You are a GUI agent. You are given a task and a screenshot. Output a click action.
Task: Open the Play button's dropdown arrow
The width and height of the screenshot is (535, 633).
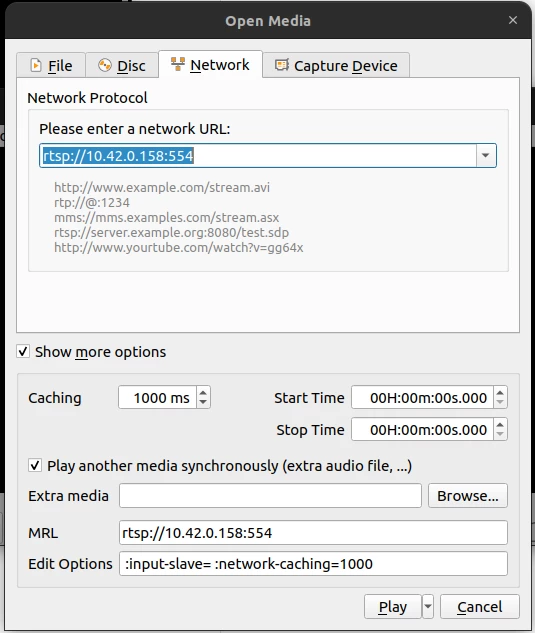click(x=428, y=606)
